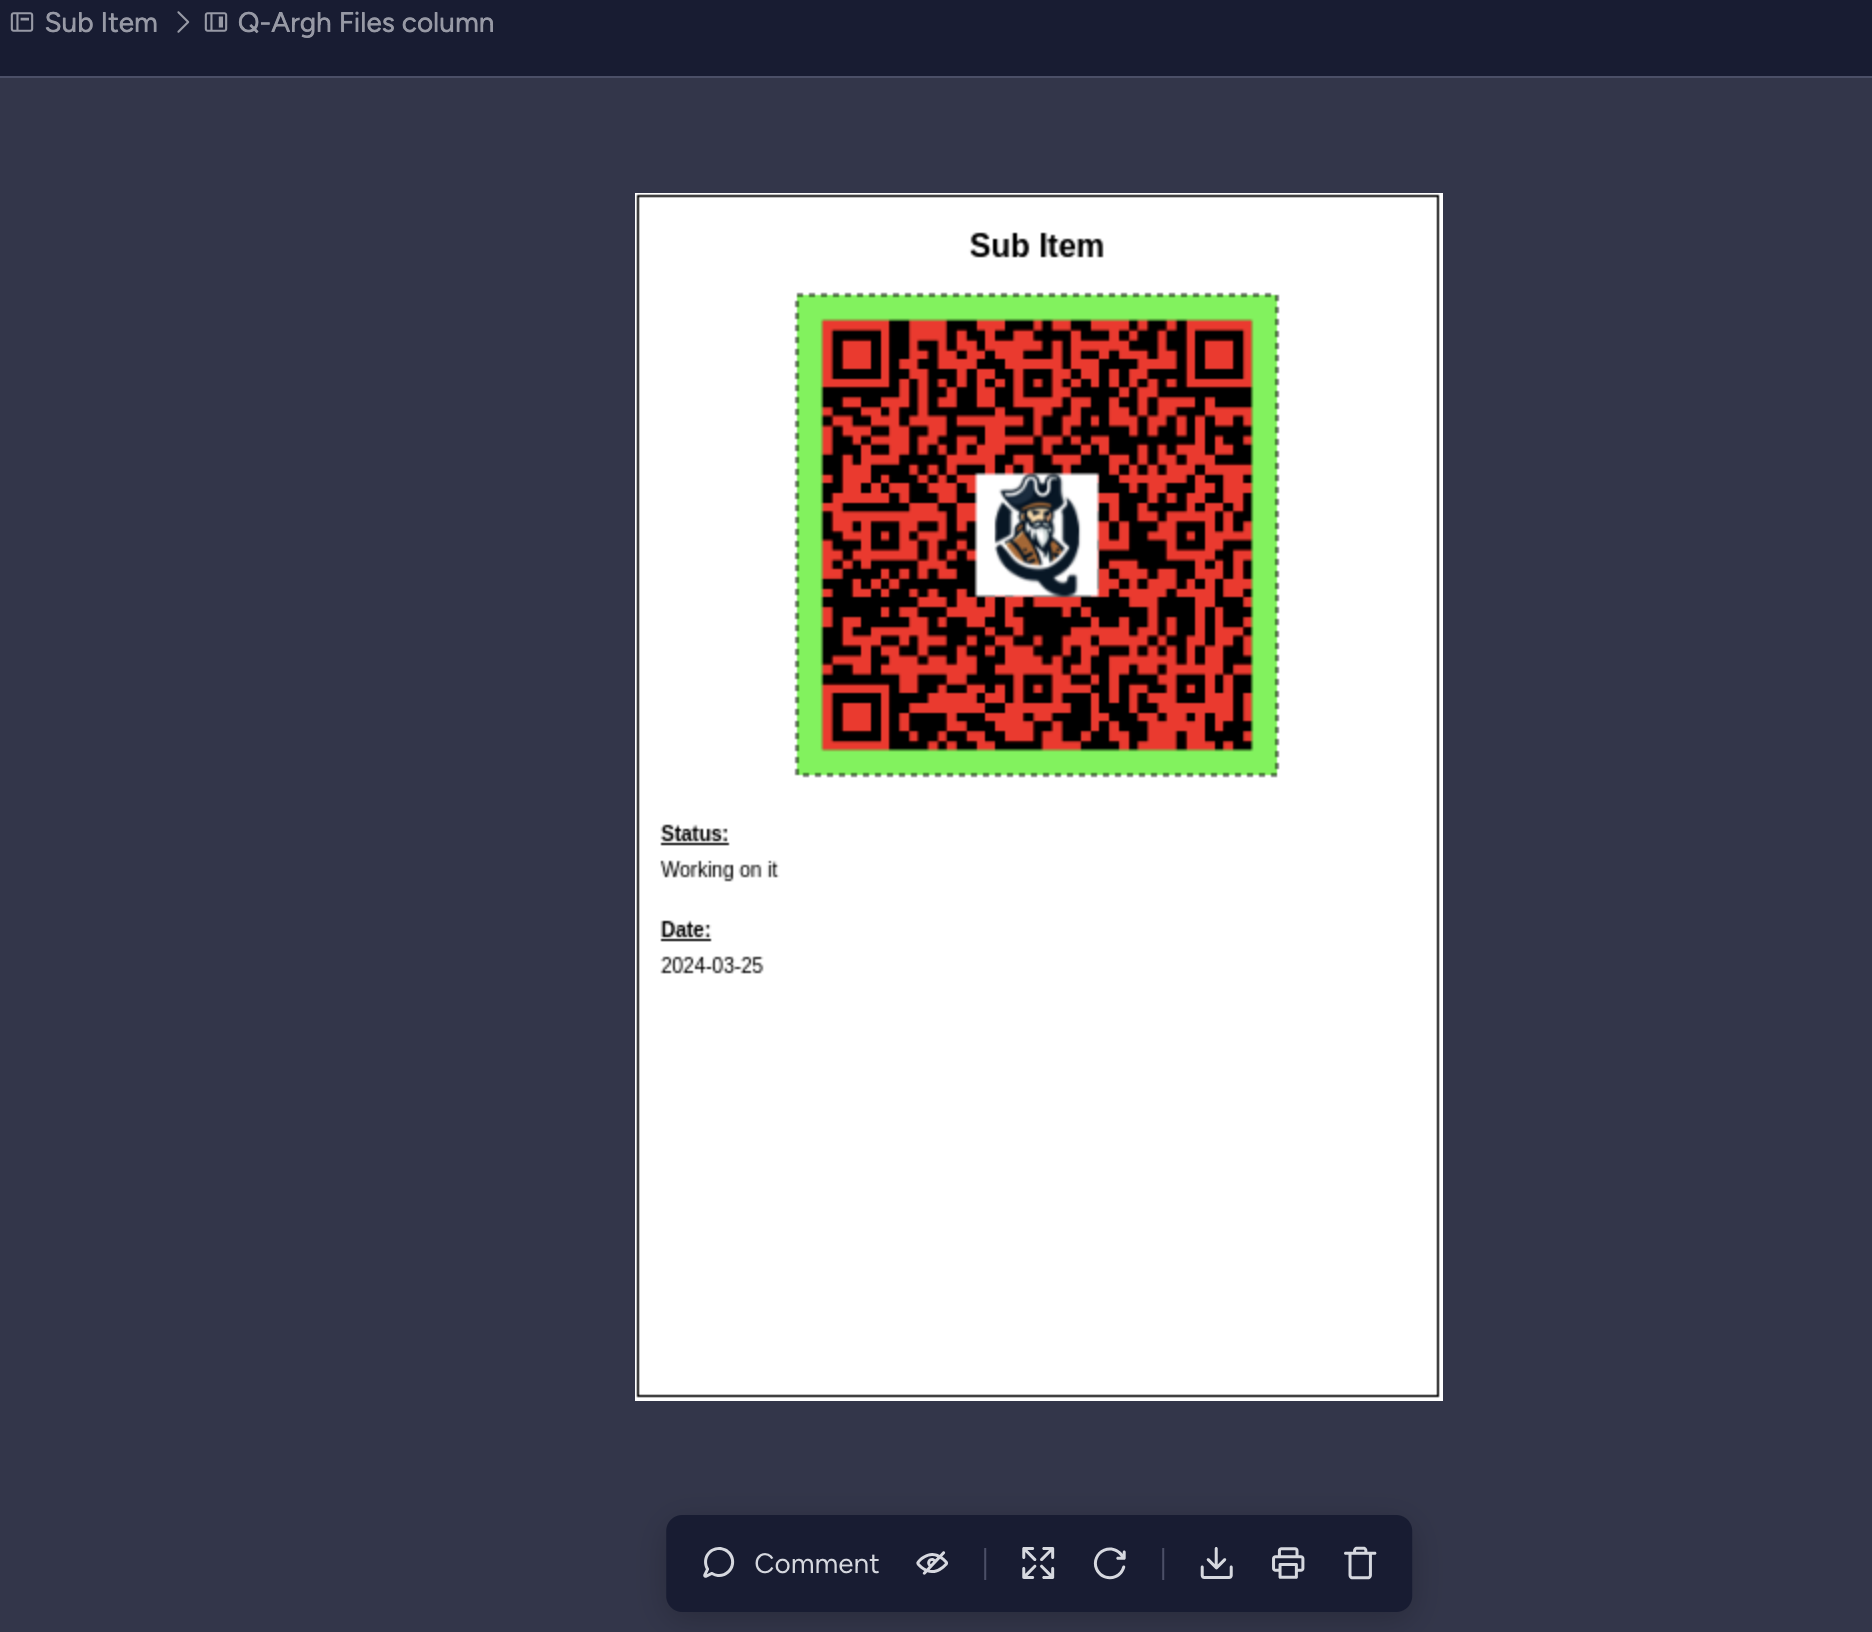The height and width of the screenshot is (1632, 1872).
Task: Click the speech bubble comment icon
Action: (718, 1563)
